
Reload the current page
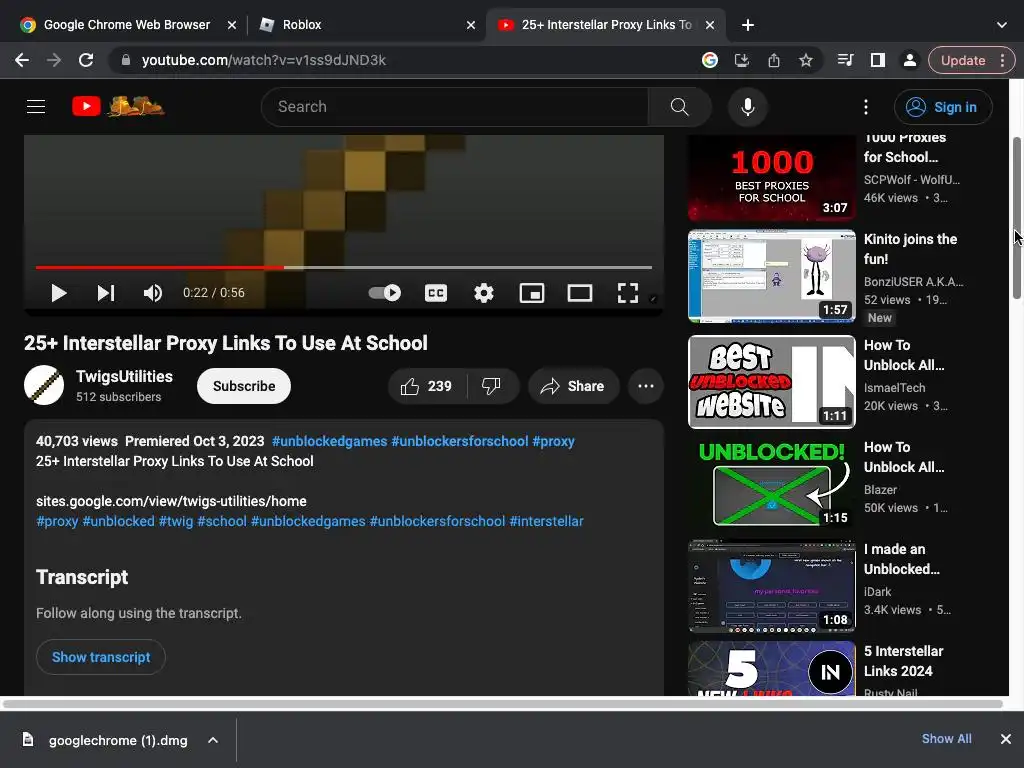(86, 60)
